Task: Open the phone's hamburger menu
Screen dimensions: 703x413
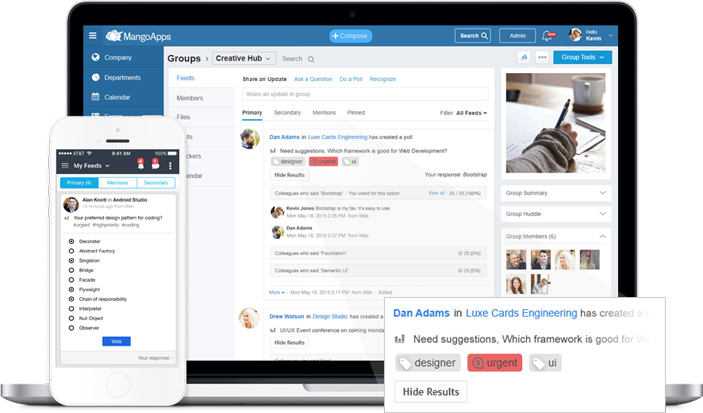Action: (x=65, y=165)
